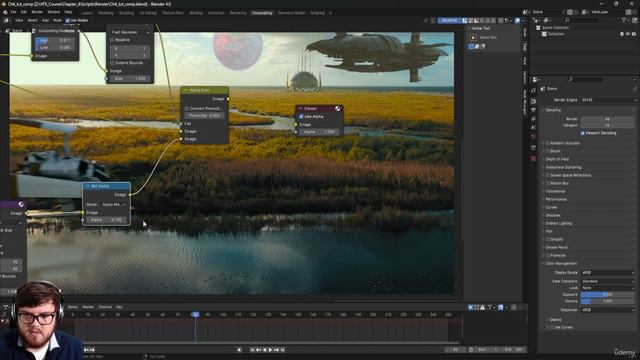Viewport: 640px width, 360px height.
Task: Switch to the Geometry Nodes workspace tab
Action: tap(291, 13)
